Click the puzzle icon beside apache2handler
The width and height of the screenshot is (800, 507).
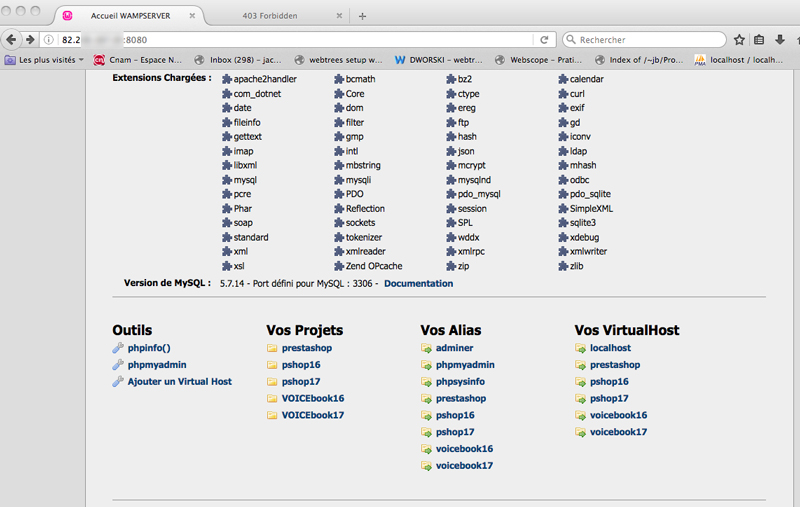pyautogui.click(x=227, y=79)
